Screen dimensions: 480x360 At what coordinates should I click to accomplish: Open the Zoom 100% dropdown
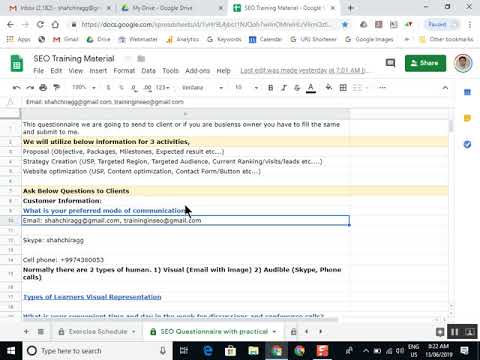pyautogui.click(x=84, y=88)
